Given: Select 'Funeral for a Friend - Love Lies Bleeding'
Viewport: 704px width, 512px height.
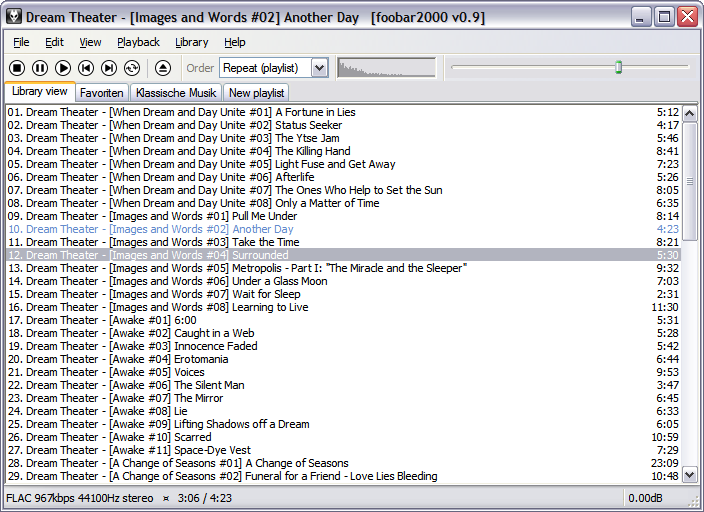Looking at the screenshot, I should tap(343, 477).
